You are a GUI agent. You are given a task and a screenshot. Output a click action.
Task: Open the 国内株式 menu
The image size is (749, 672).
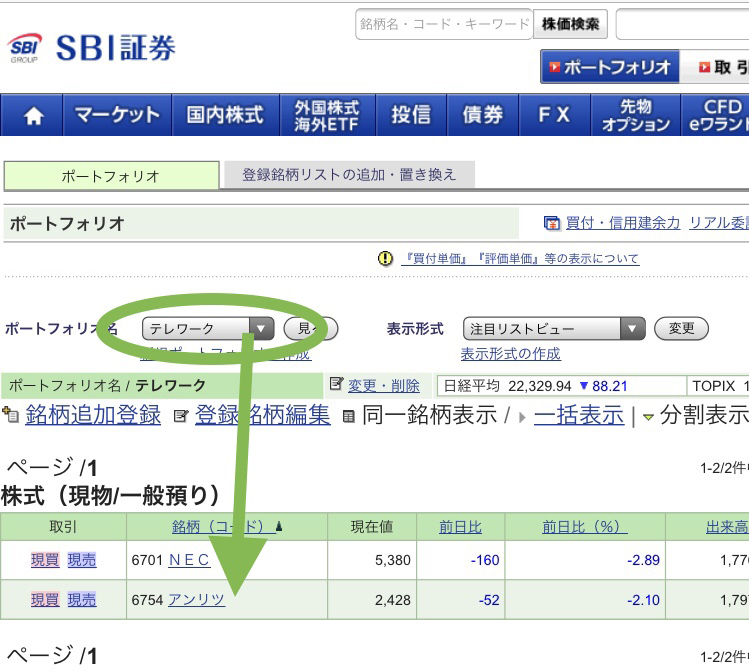tap(225, 115)
